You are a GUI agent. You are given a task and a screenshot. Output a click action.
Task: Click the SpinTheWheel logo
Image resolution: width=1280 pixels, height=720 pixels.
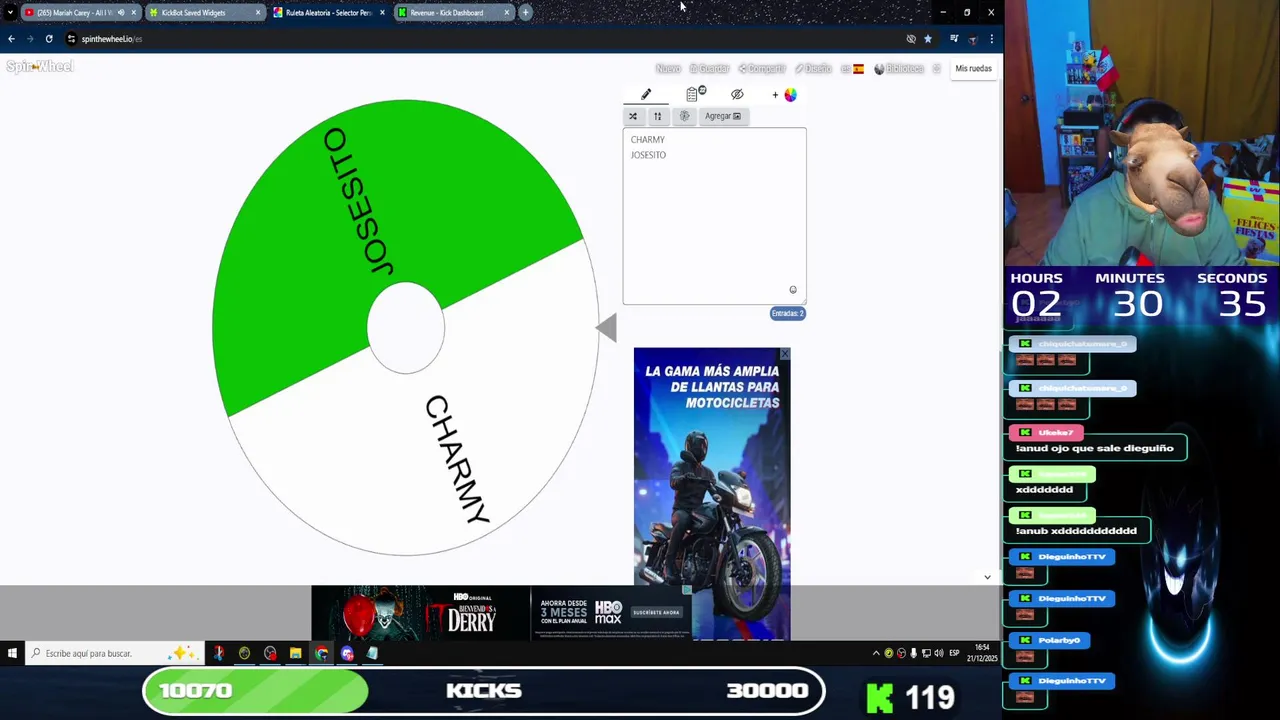pos(40,67)
